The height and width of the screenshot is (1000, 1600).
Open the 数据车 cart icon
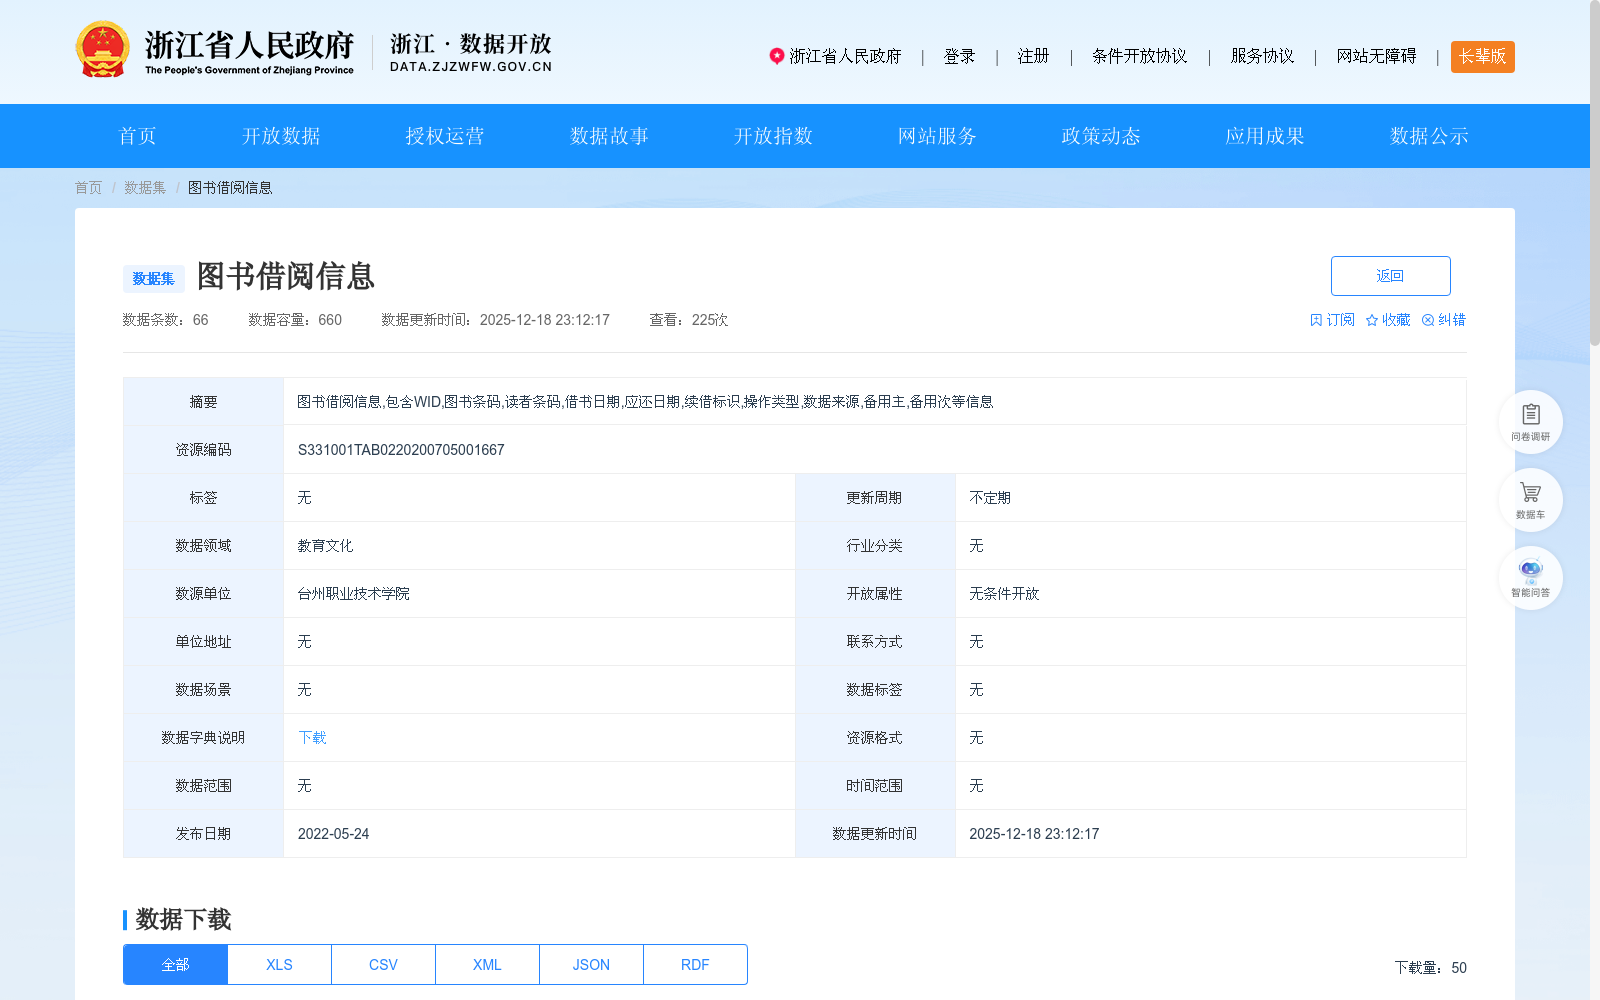pyautogui.click(x=1530, y=499)
